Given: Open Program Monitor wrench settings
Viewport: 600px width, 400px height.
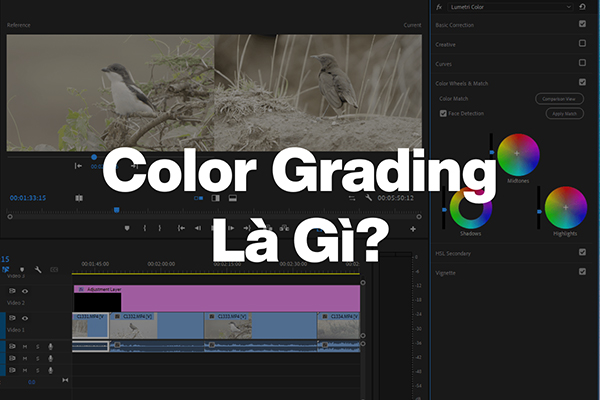Looking at the screenshot, I should point(368,198).
